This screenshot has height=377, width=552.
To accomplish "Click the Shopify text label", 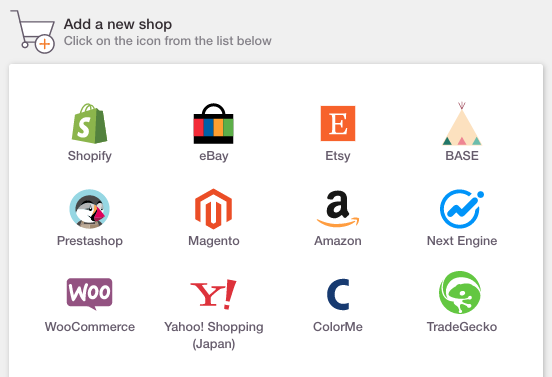I will [x=89, y=156].
